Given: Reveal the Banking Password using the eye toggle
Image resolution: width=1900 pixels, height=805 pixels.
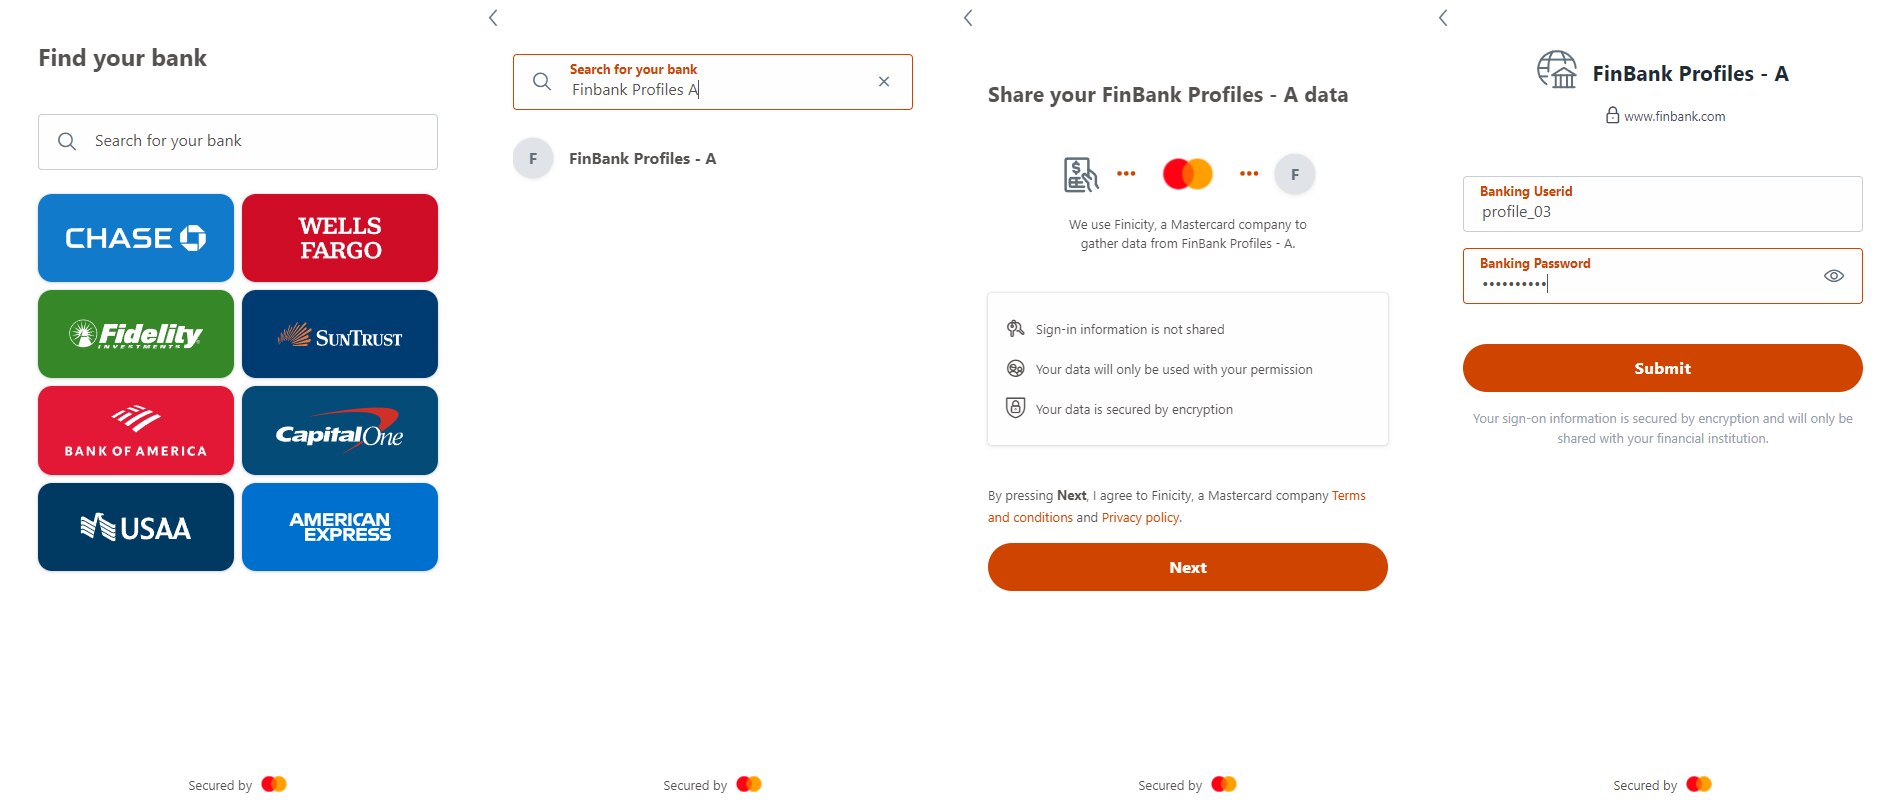Looking at the screenshot, I should (1835, 276).
